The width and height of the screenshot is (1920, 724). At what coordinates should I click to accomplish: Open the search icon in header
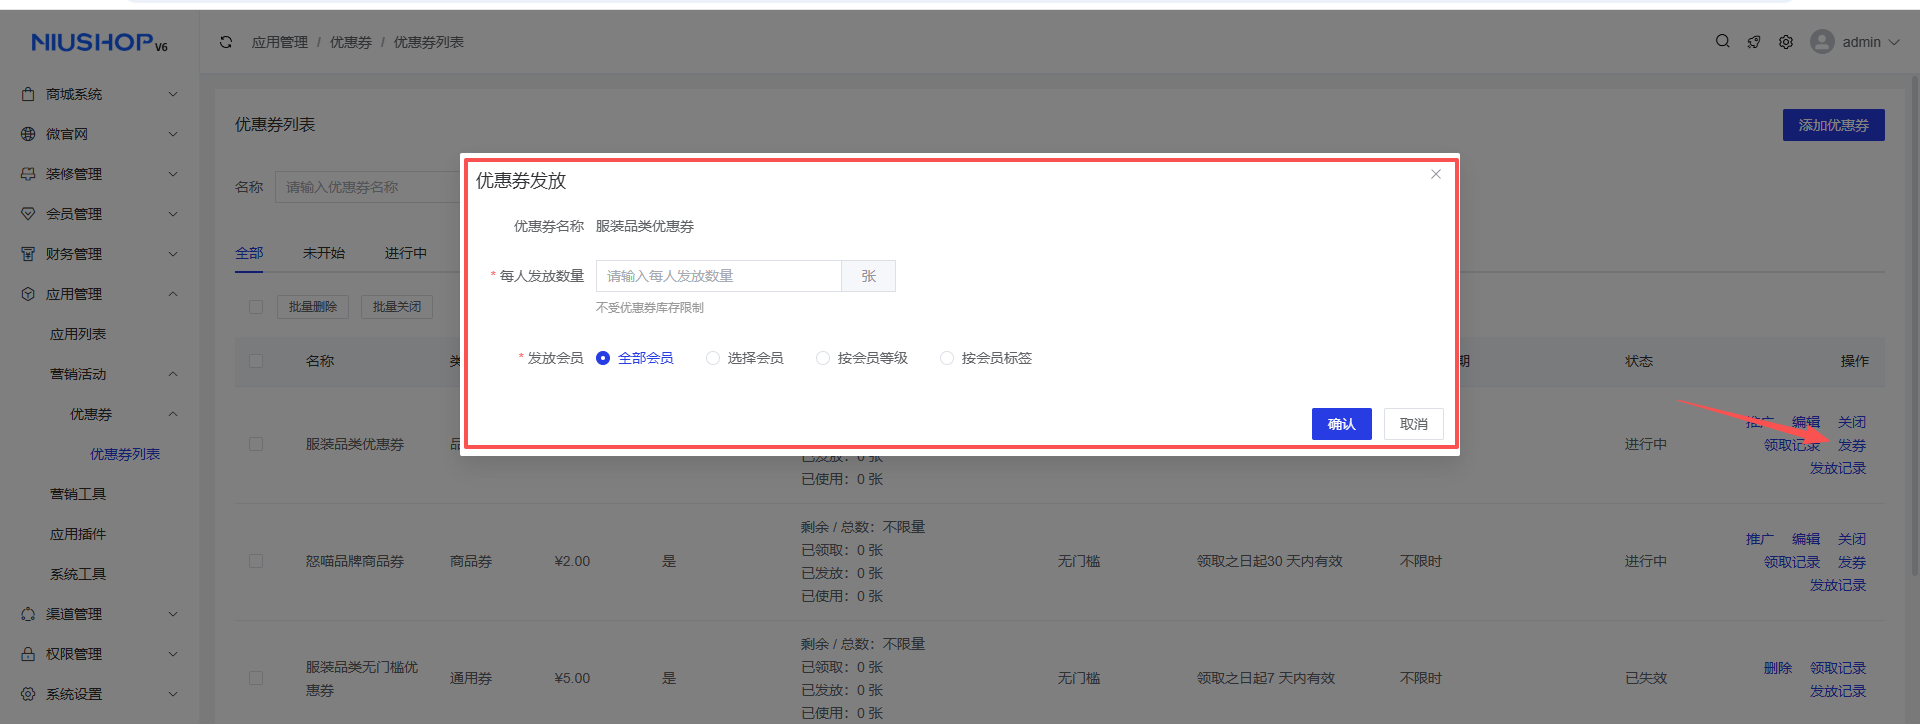pyautogui.click(x=1722, y=42)
